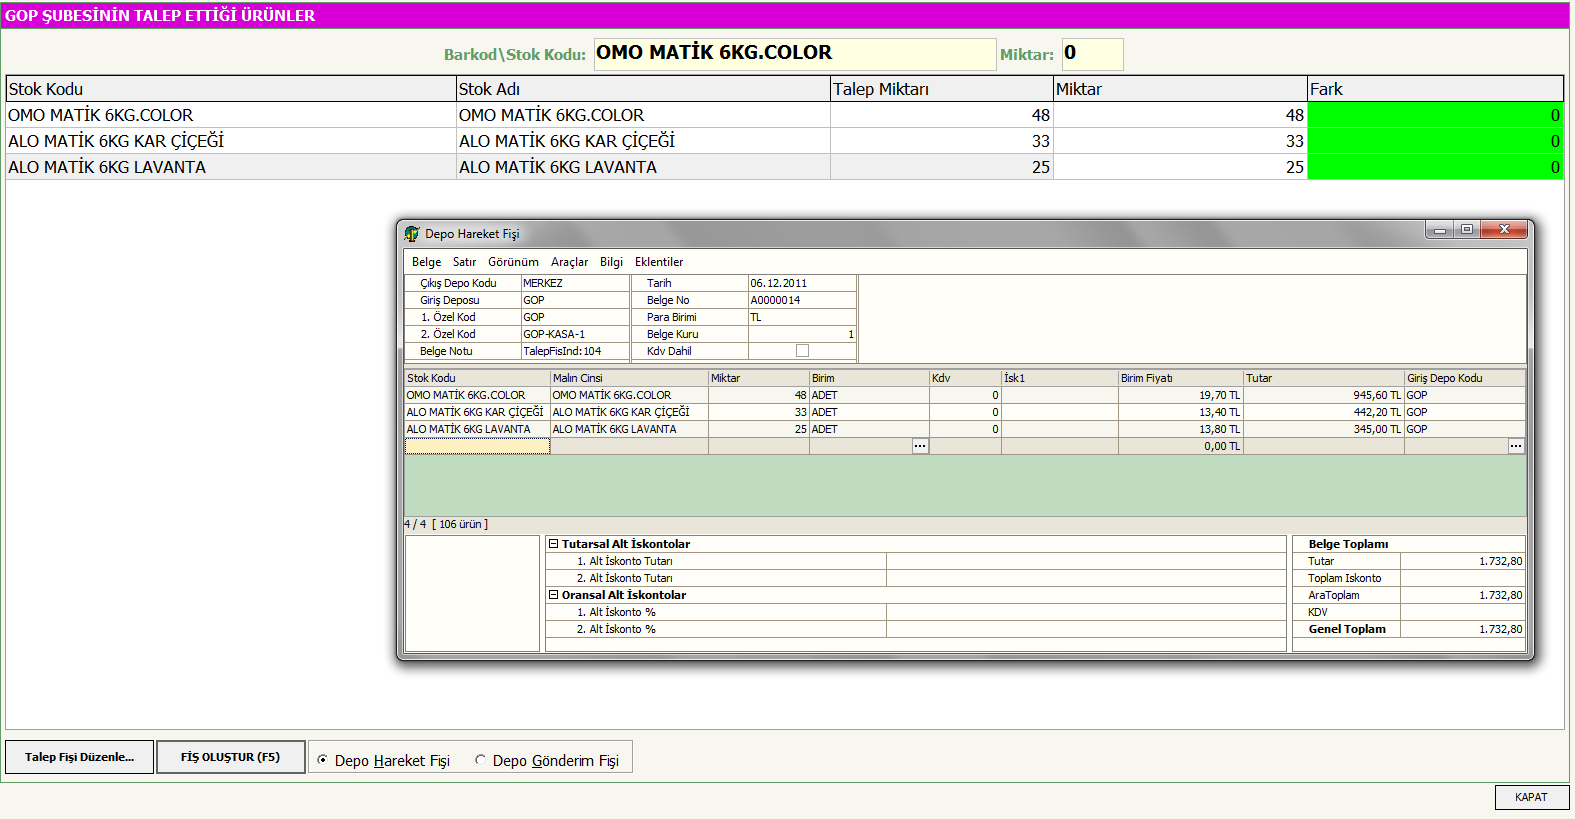1575x819 pixels.
Task: Click the 2. Özel Kod value GOP-KASA-1
Action: (575, 334)
